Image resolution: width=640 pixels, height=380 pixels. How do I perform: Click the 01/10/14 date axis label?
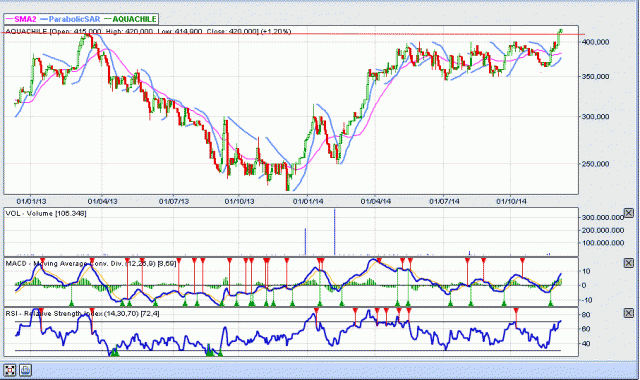511,201
